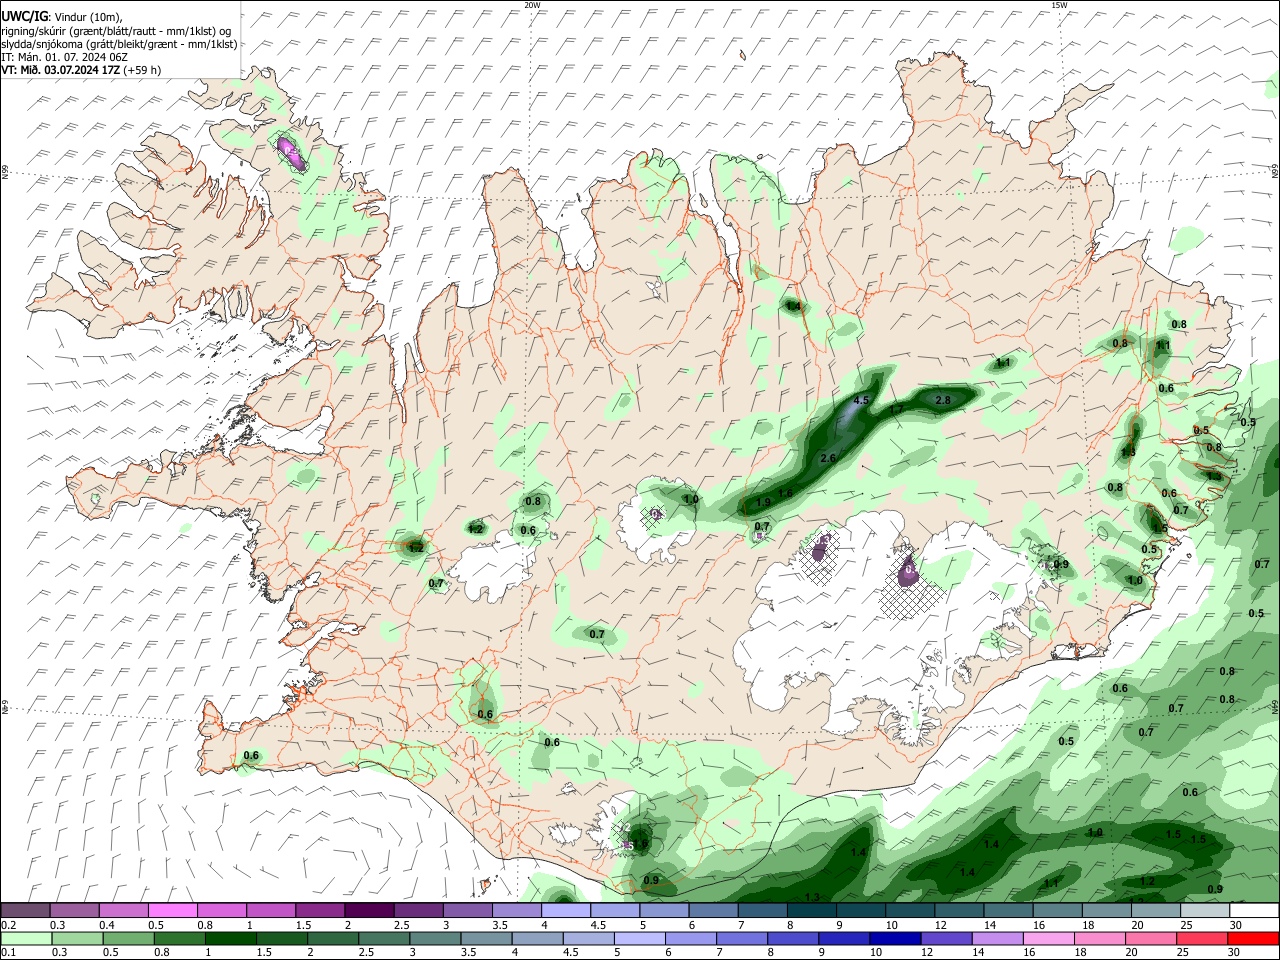Image resolution: width=1280 pixels, height=960 pixels.
Task: Click the 0.2 number label in the snow legend
Action: 8,924
